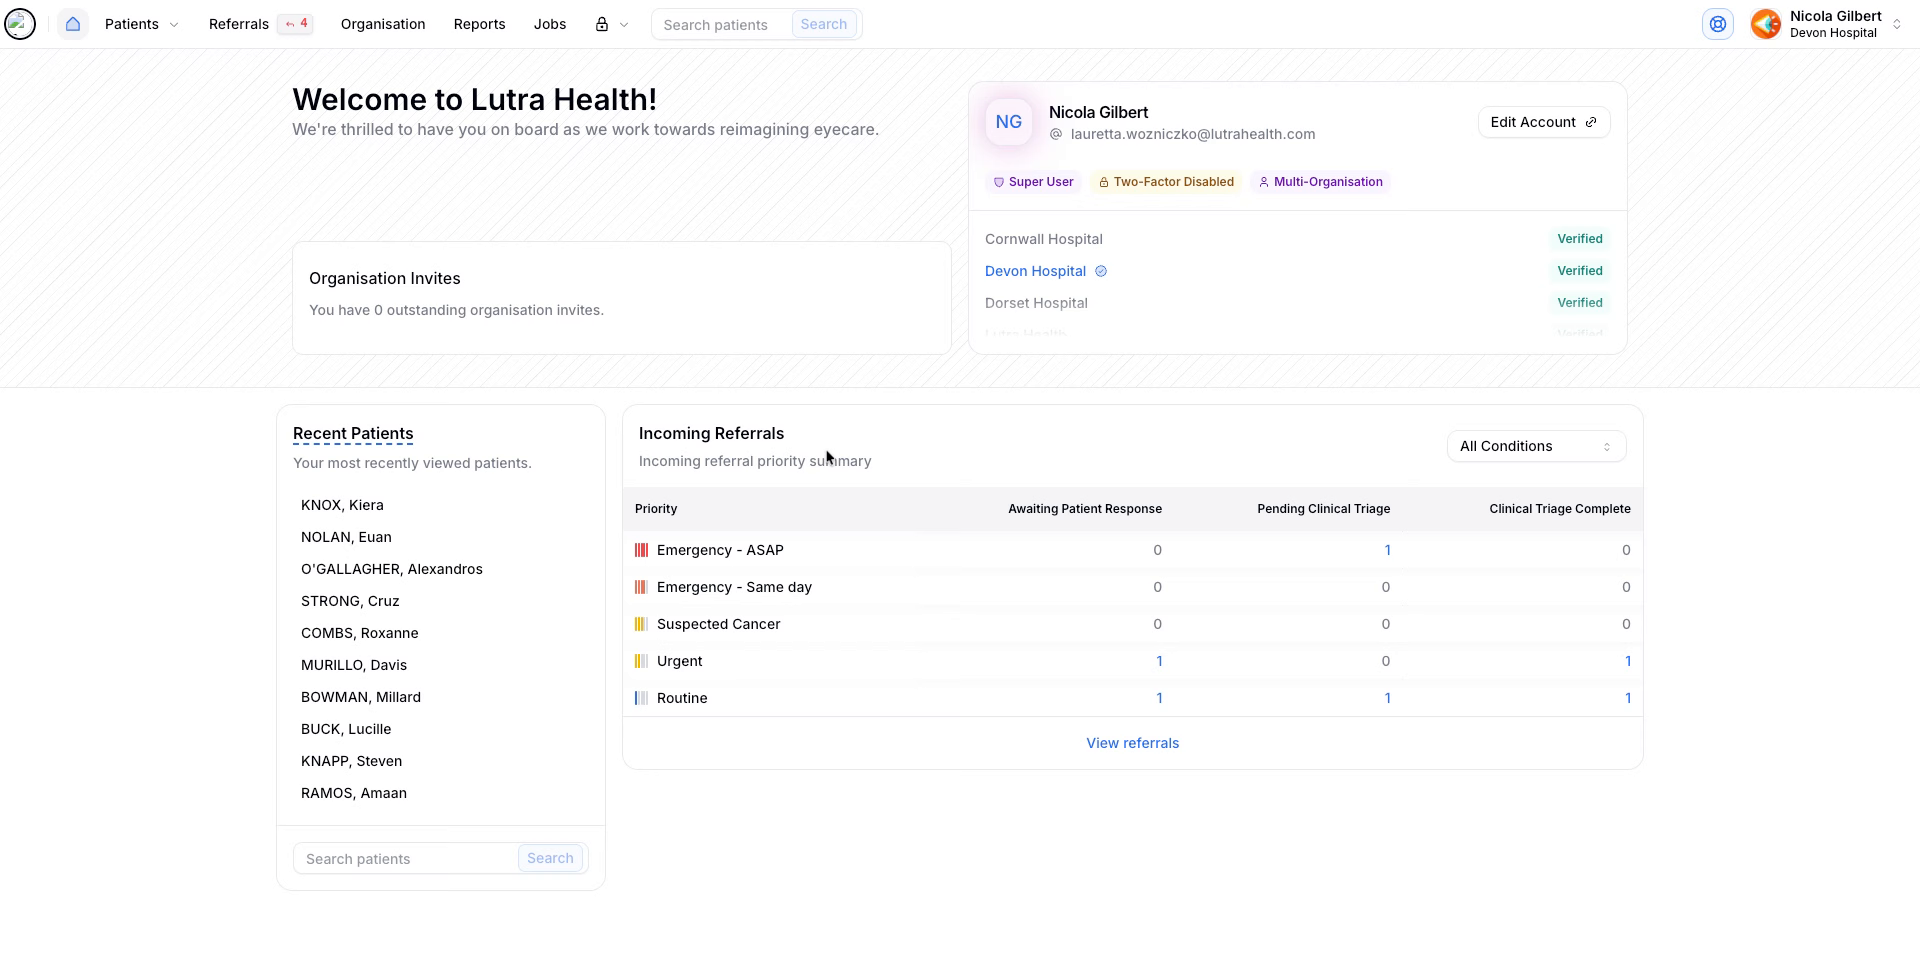Open patient COMBS, Roxanne

[x=360, y=633]
